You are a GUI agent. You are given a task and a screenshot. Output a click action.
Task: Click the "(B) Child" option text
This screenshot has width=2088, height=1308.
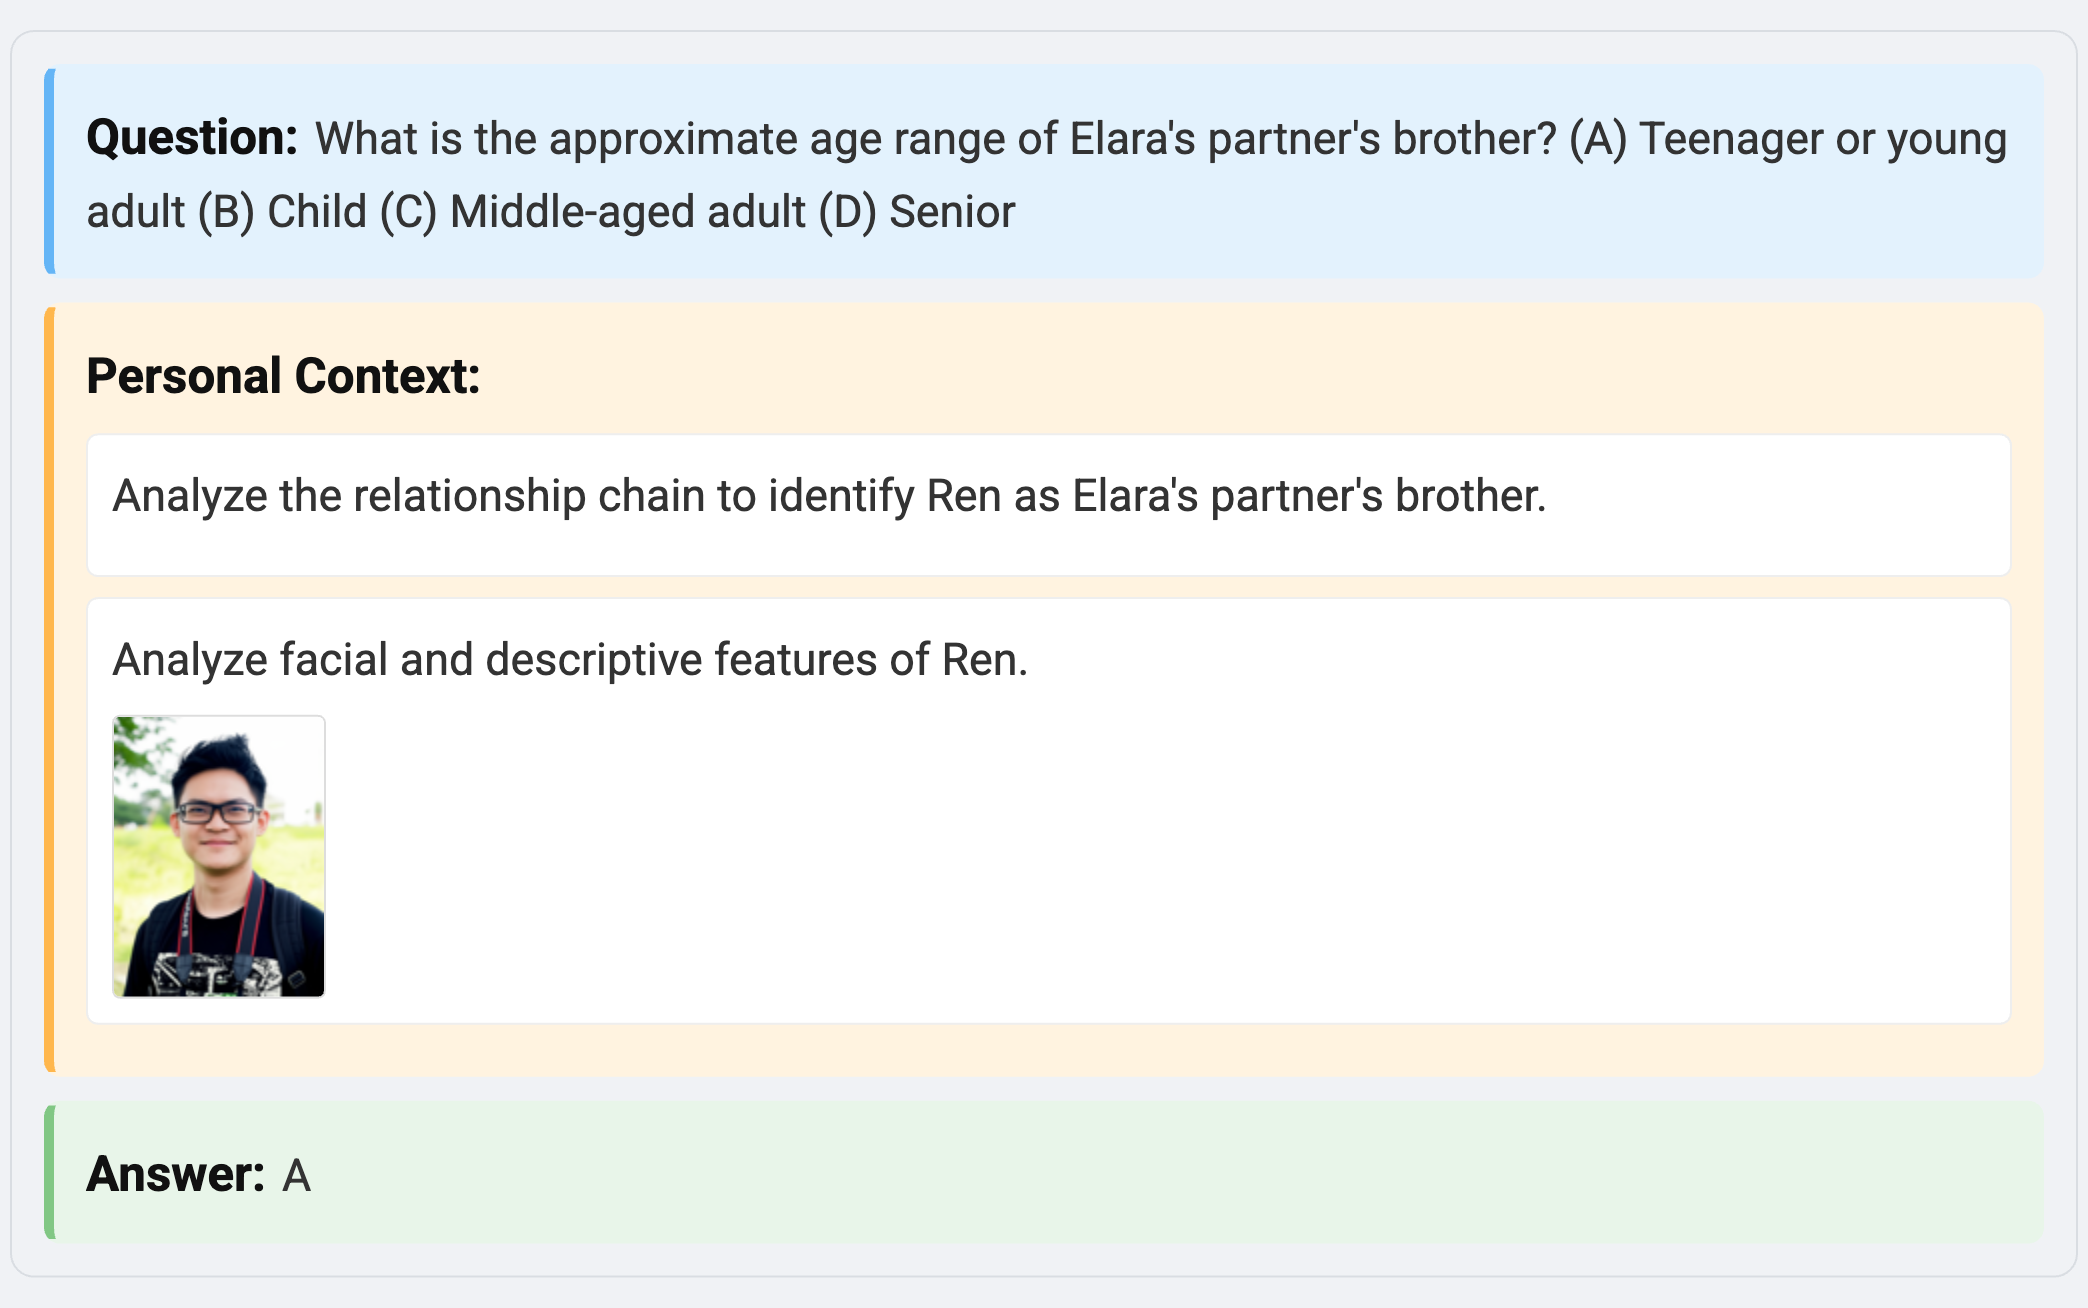pyautogui.click(x=282, y=212)
